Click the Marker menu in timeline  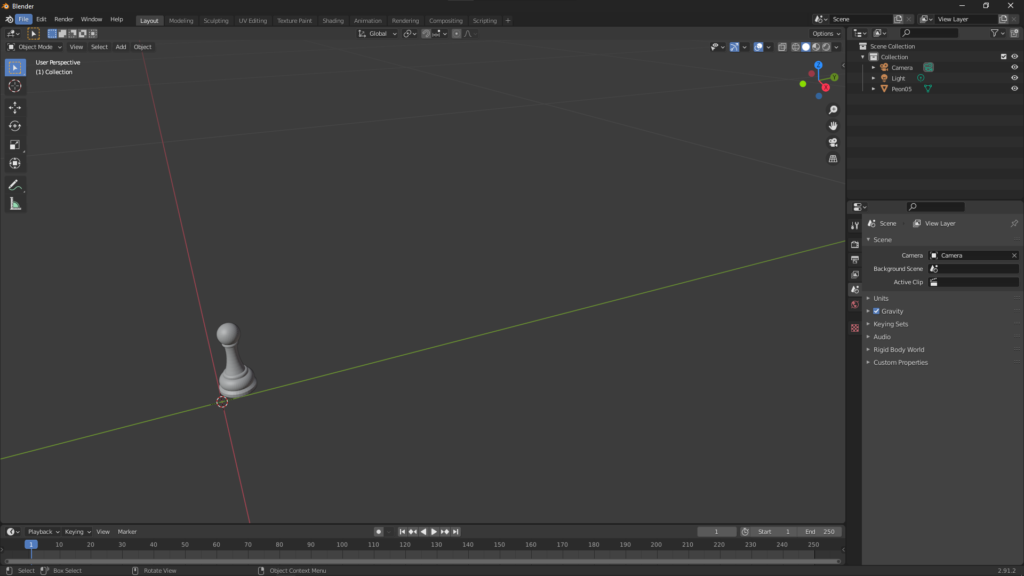click(x=127, y=532)
